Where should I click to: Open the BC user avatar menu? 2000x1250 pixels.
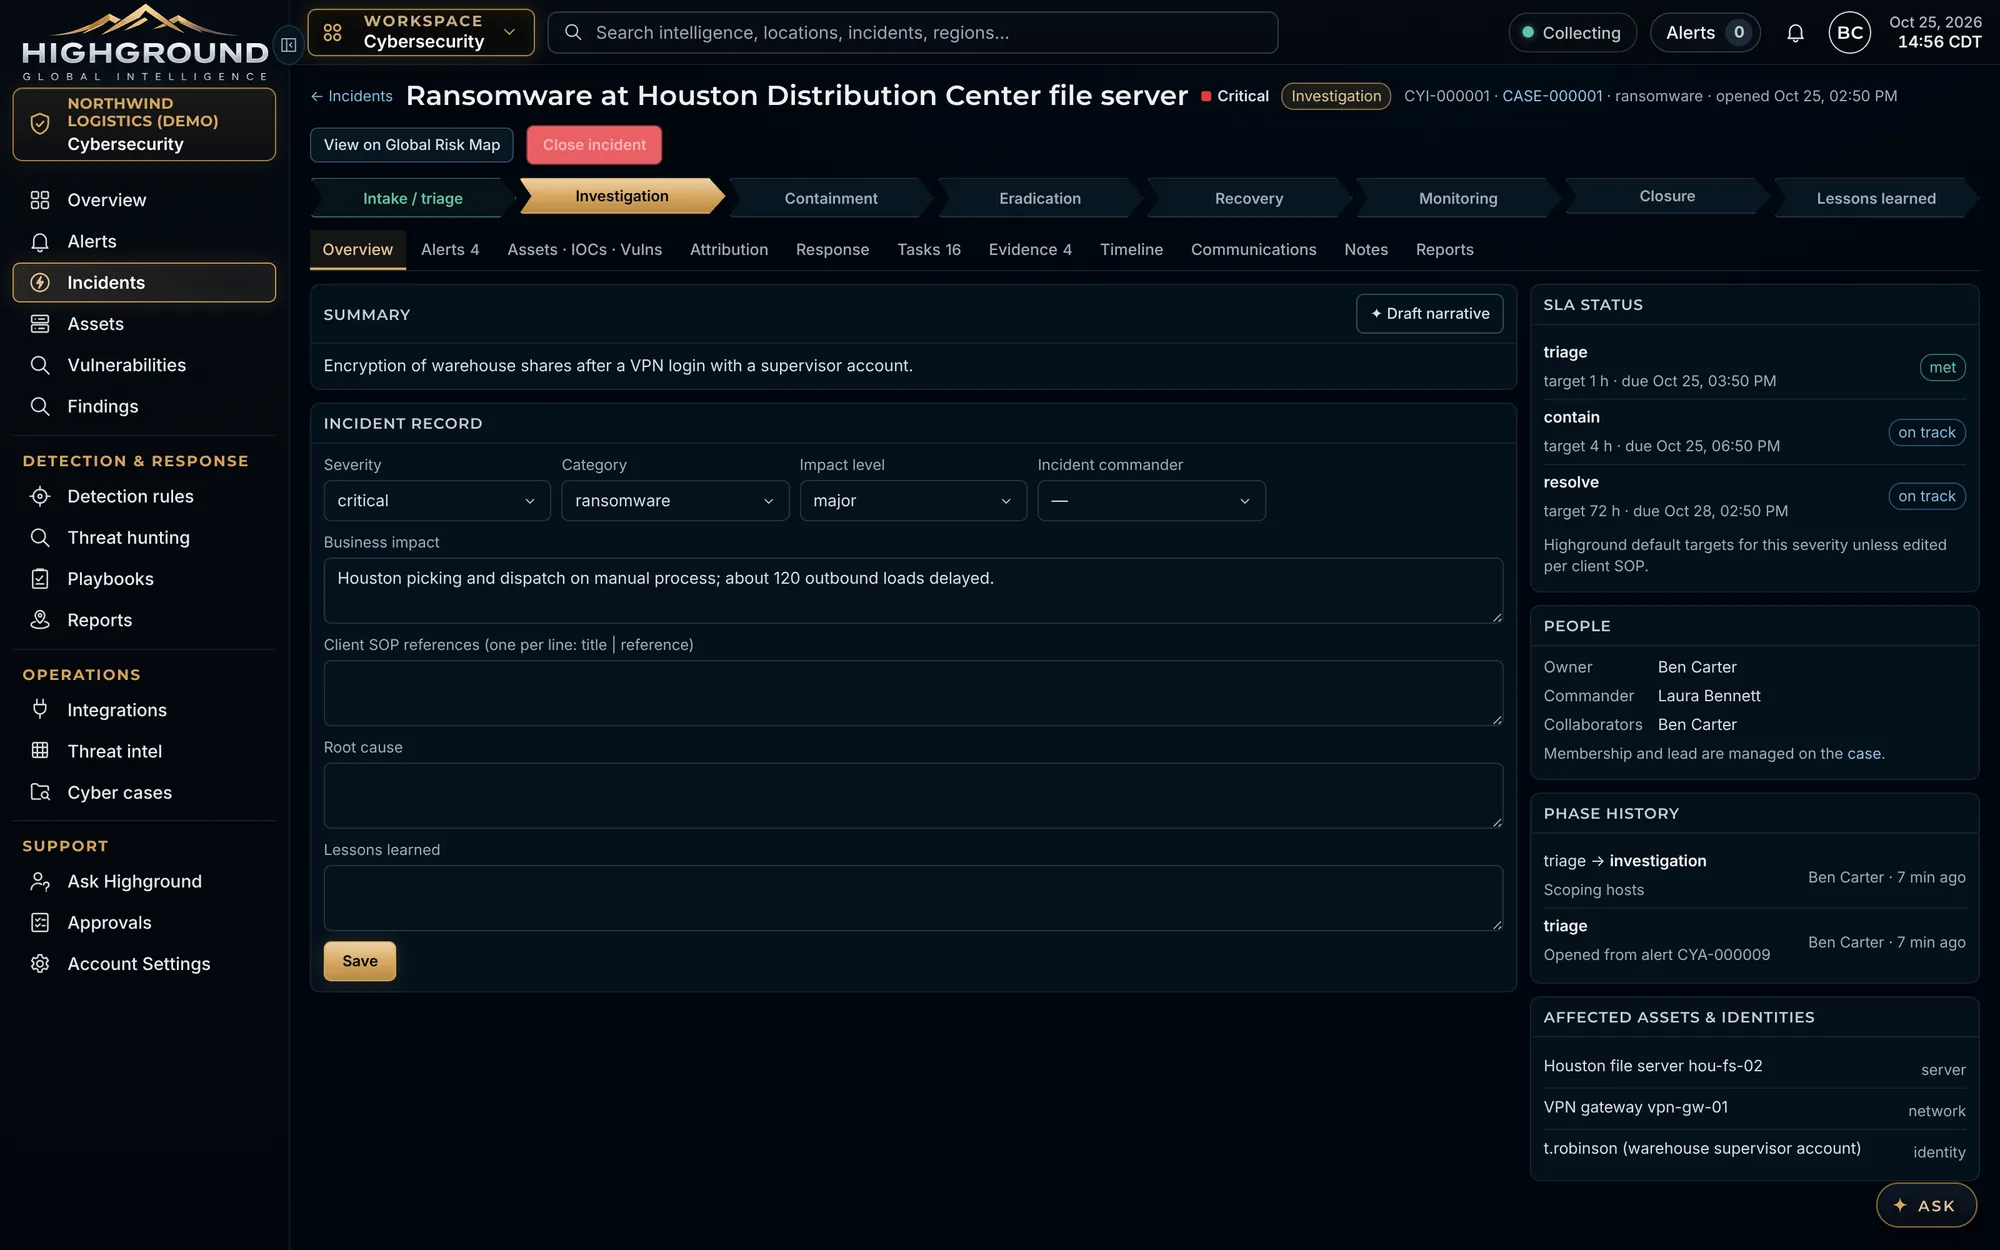(x=1849, y=33)
